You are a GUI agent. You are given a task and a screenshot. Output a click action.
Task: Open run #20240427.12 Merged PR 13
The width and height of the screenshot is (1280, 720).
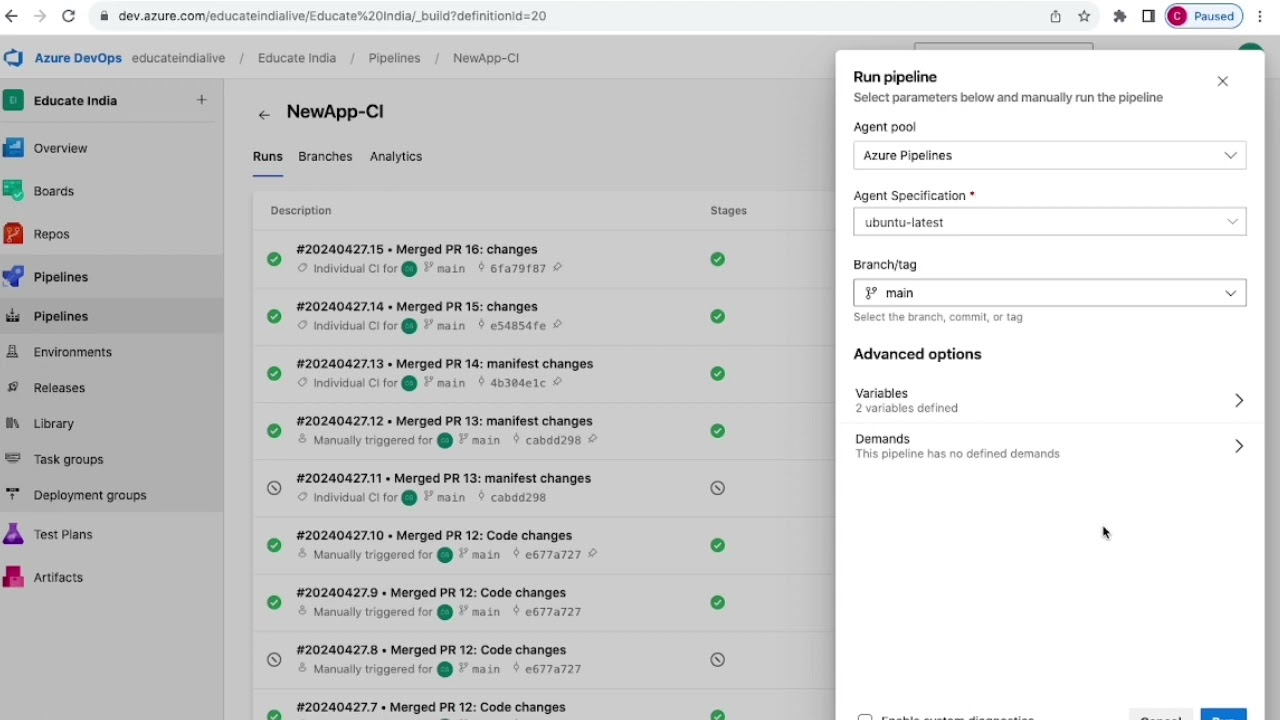tap(444, 421)
